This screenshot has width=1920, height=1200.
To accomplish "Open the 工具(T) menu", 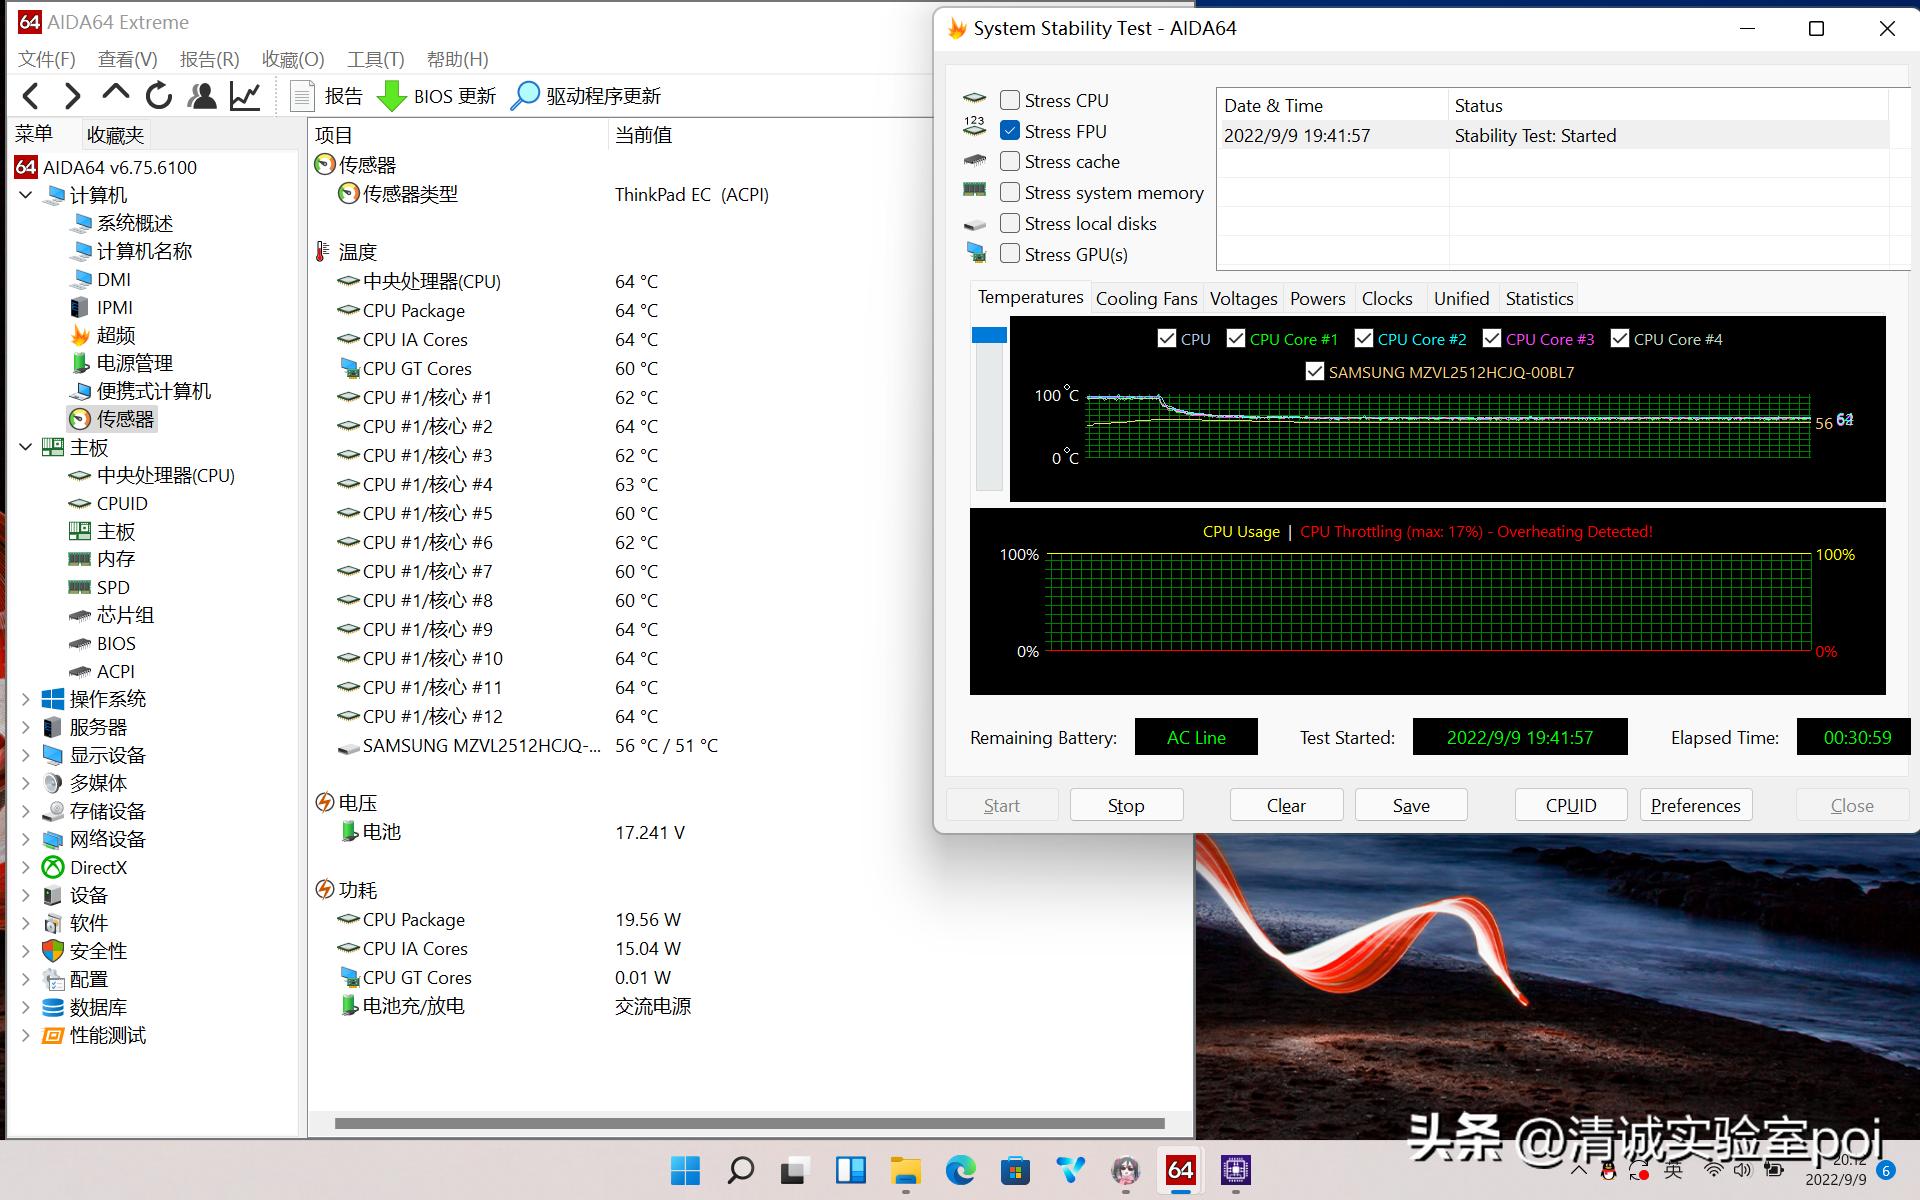I will [x=374, y=59].
